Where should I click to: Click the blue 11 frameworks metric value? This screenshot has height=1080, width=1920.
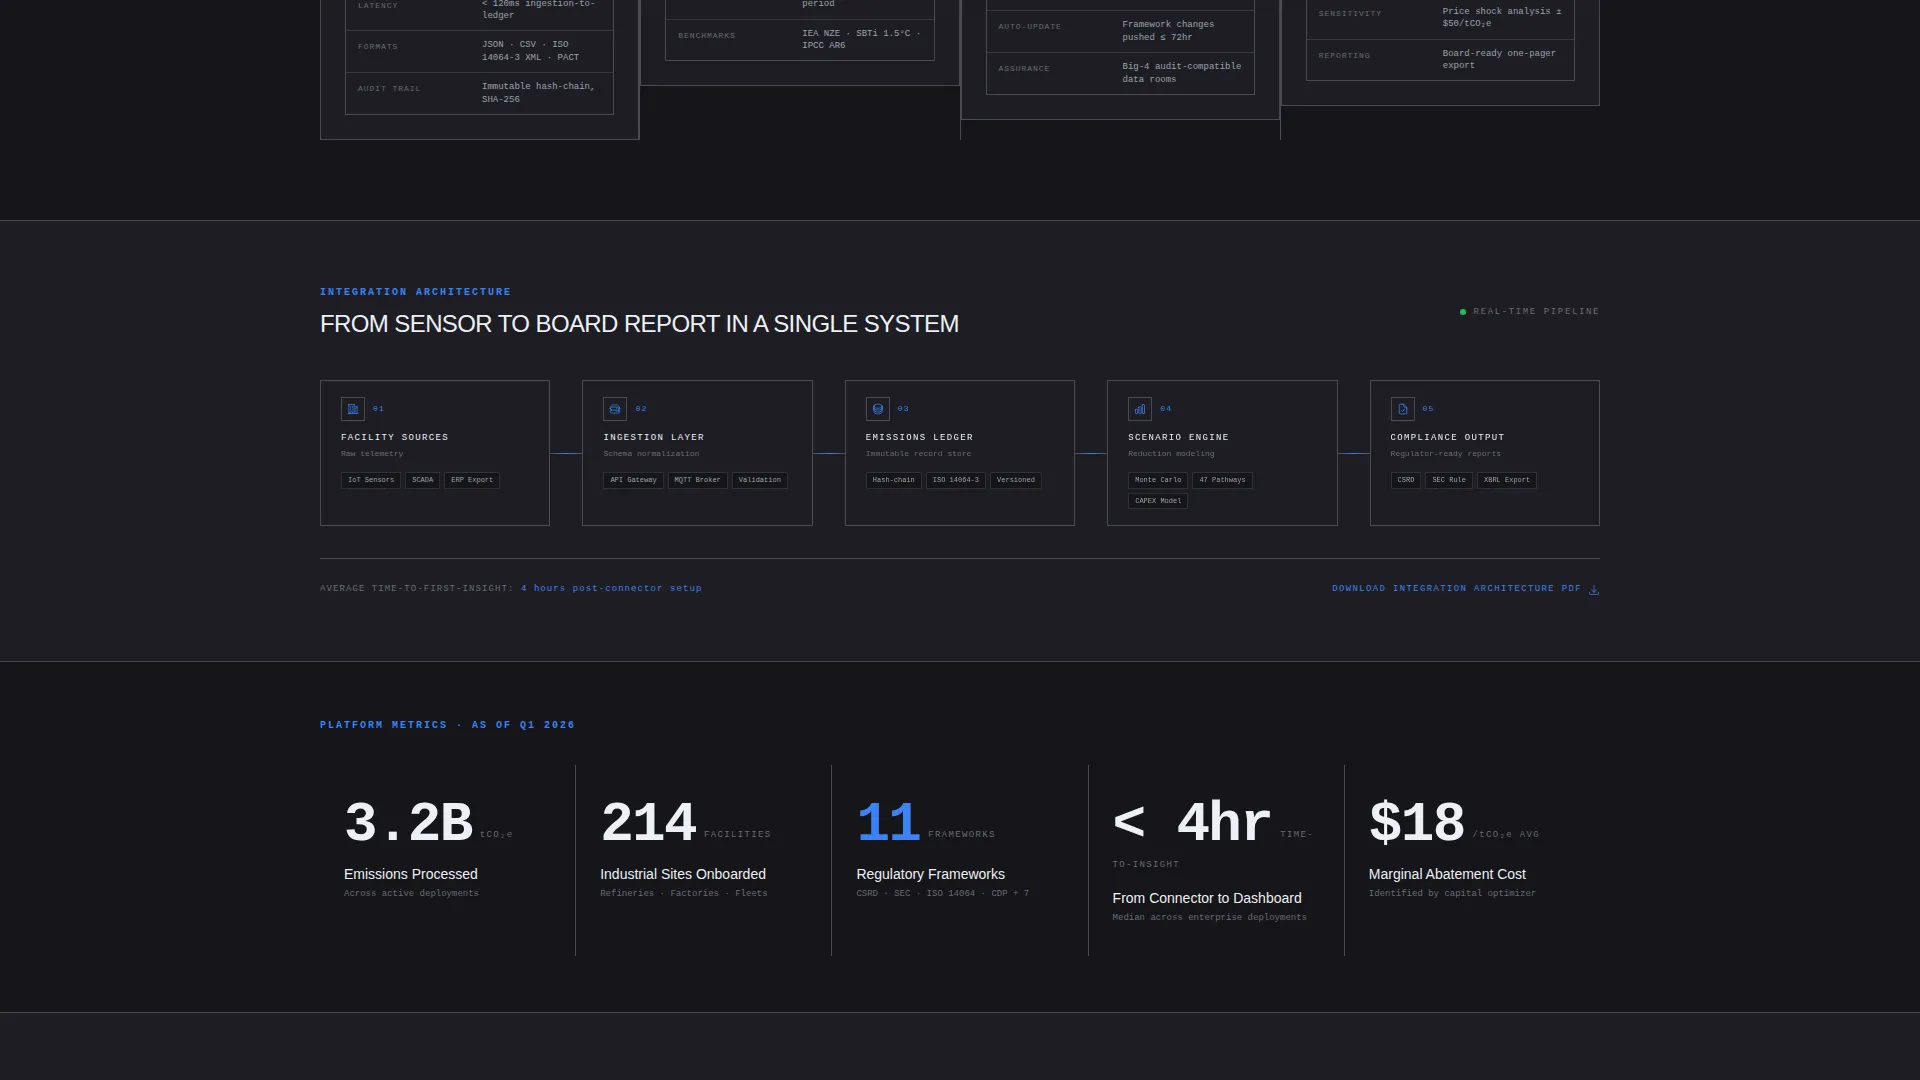(x=888, y=823)
